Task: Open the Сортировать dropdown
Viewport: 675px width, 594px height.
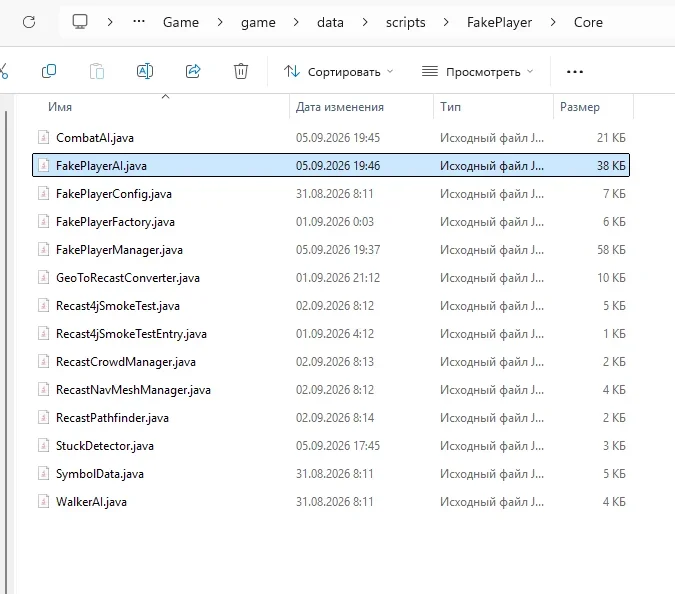Action: [338, 71]
